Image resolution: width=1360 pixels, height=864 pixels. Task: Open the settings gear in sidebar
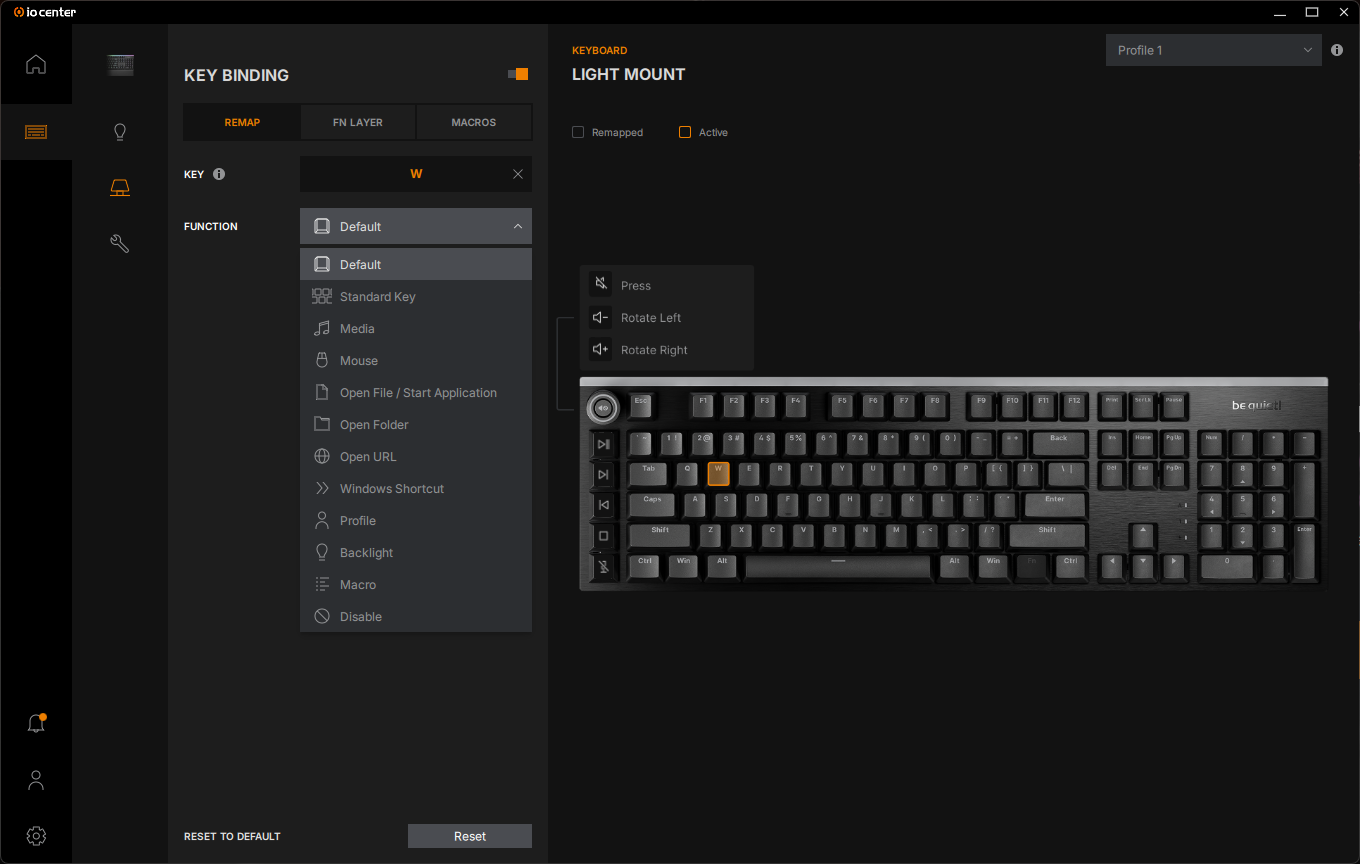pos(36,836)
